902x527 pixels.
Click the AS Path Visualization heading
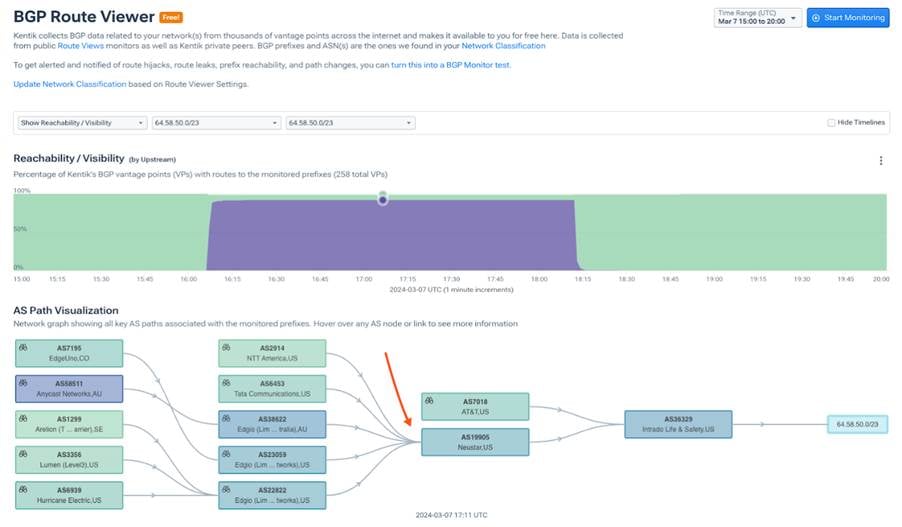[66, 311]
